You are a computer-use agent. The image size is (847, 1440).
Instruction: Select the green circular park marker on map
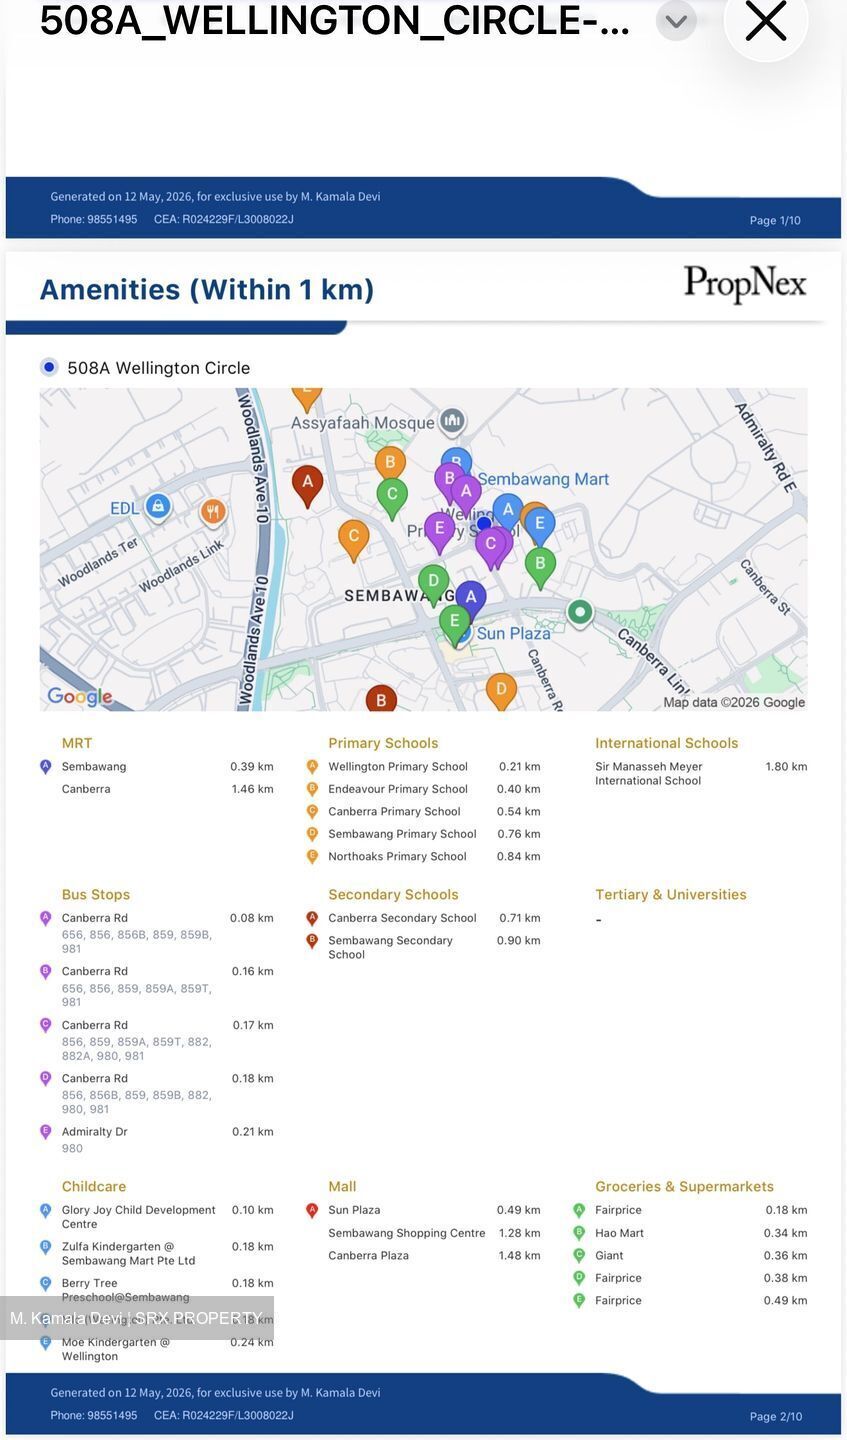(x=580, y=612)
